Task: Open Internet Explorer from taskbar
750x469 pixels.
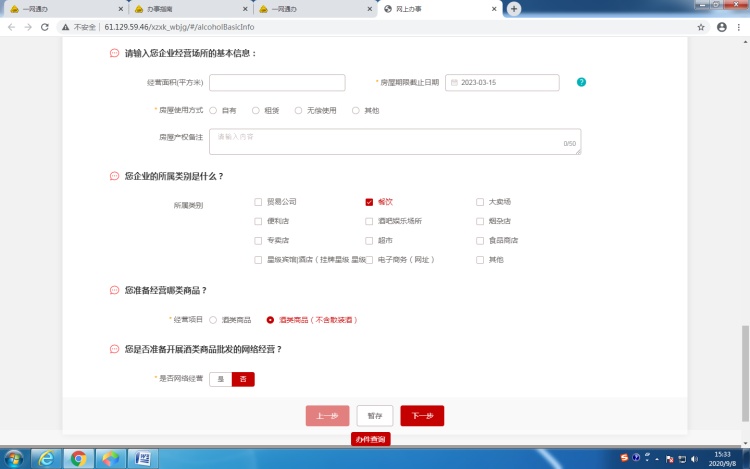Action: tap(45, 458)
